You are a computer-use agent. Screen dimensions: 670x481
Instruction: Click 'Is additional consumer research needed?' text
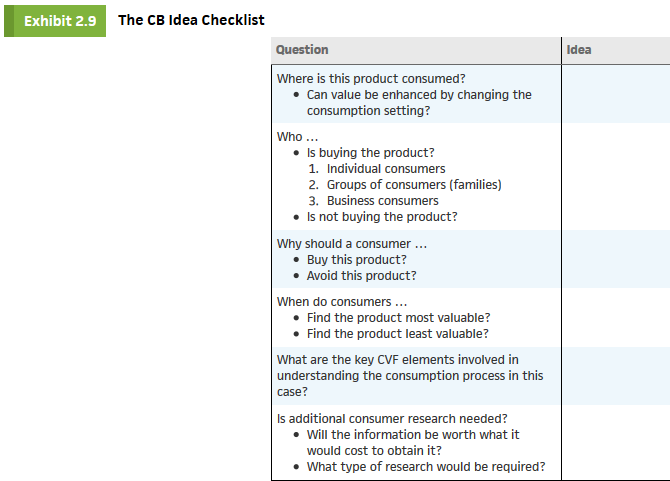coord(392,419)
